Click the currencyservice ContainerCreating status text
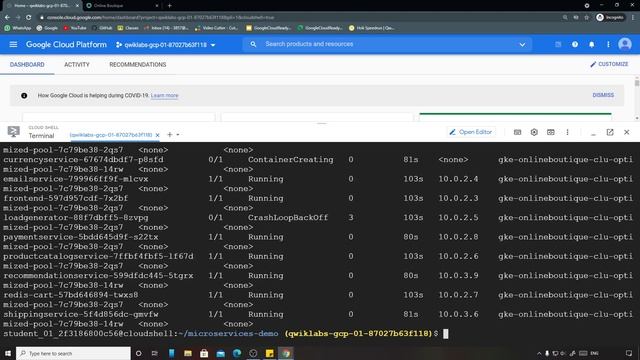Image resolution: width=640 pixels, height=360 pixels. 291,160
